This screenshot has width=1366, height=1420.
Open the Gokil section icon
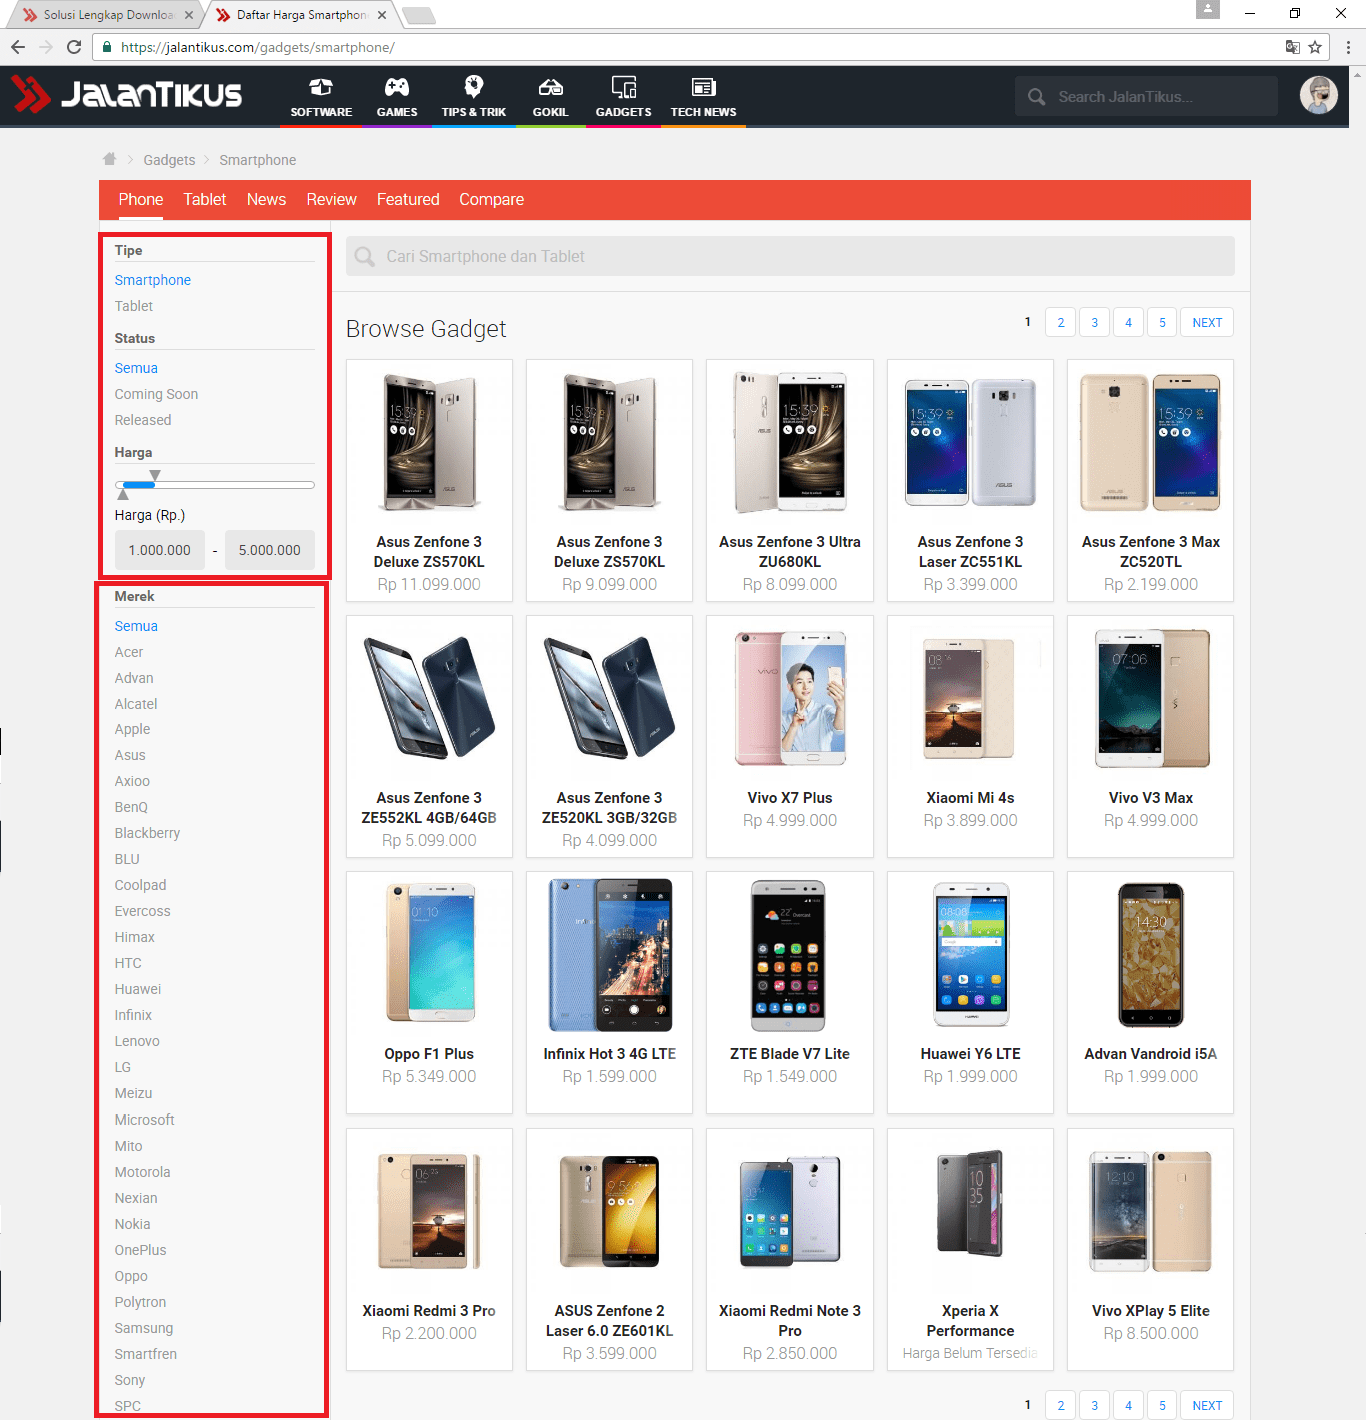click(x=550, y=87)
